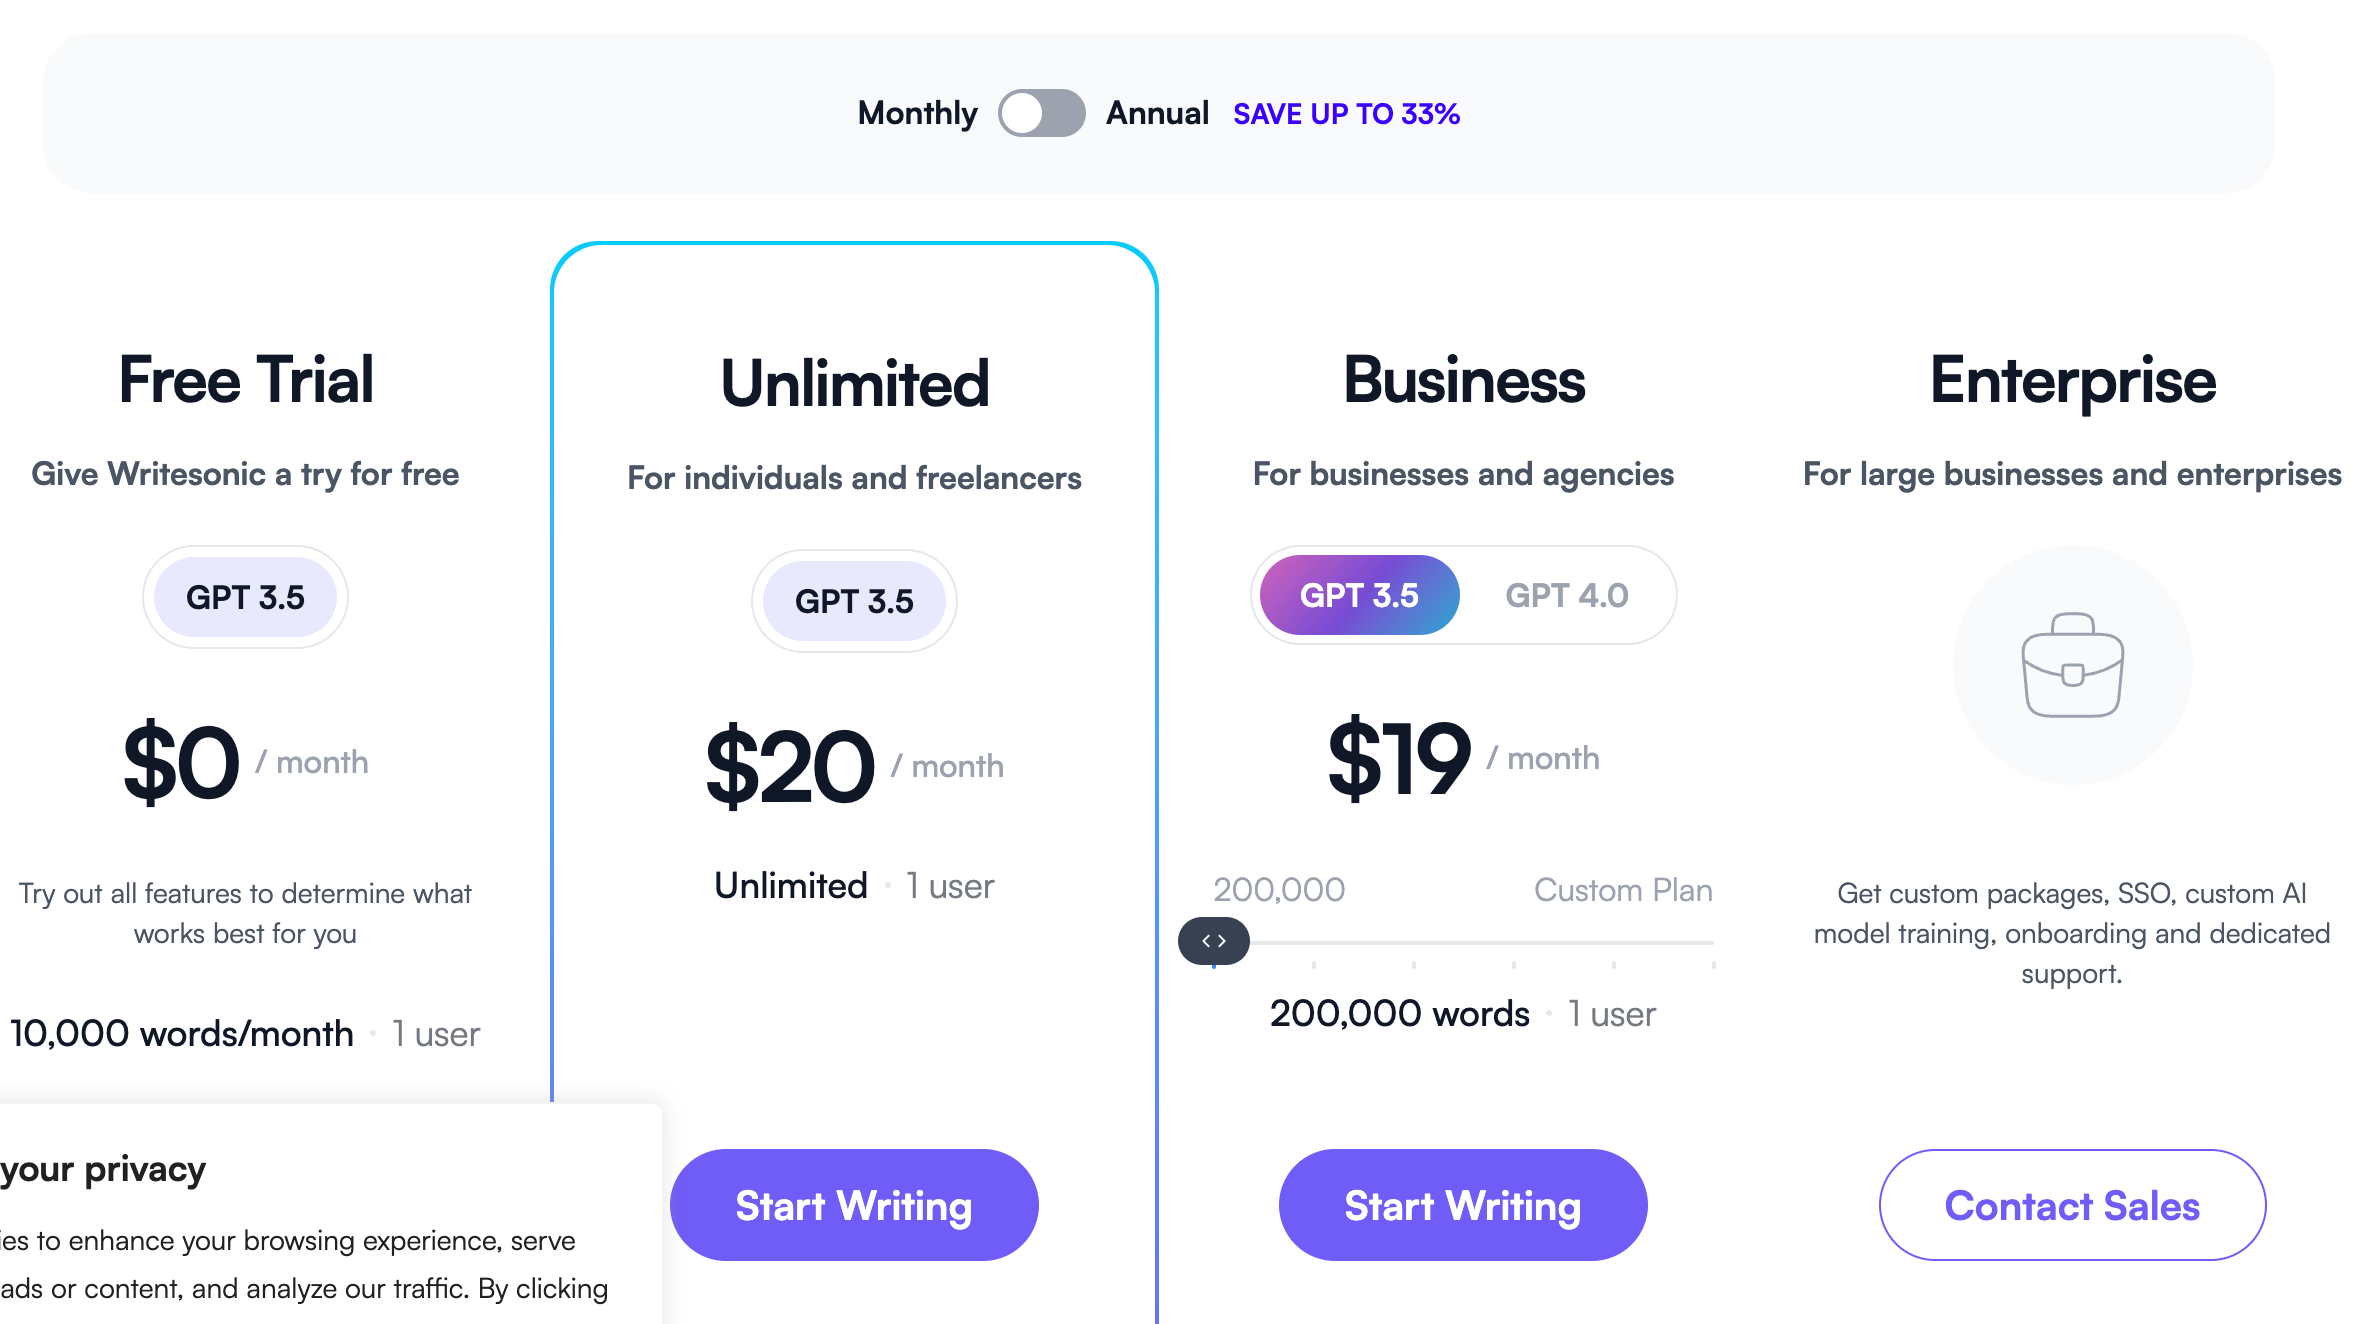Click the 200,000 words label under Business

[x=1399, y=1012]
